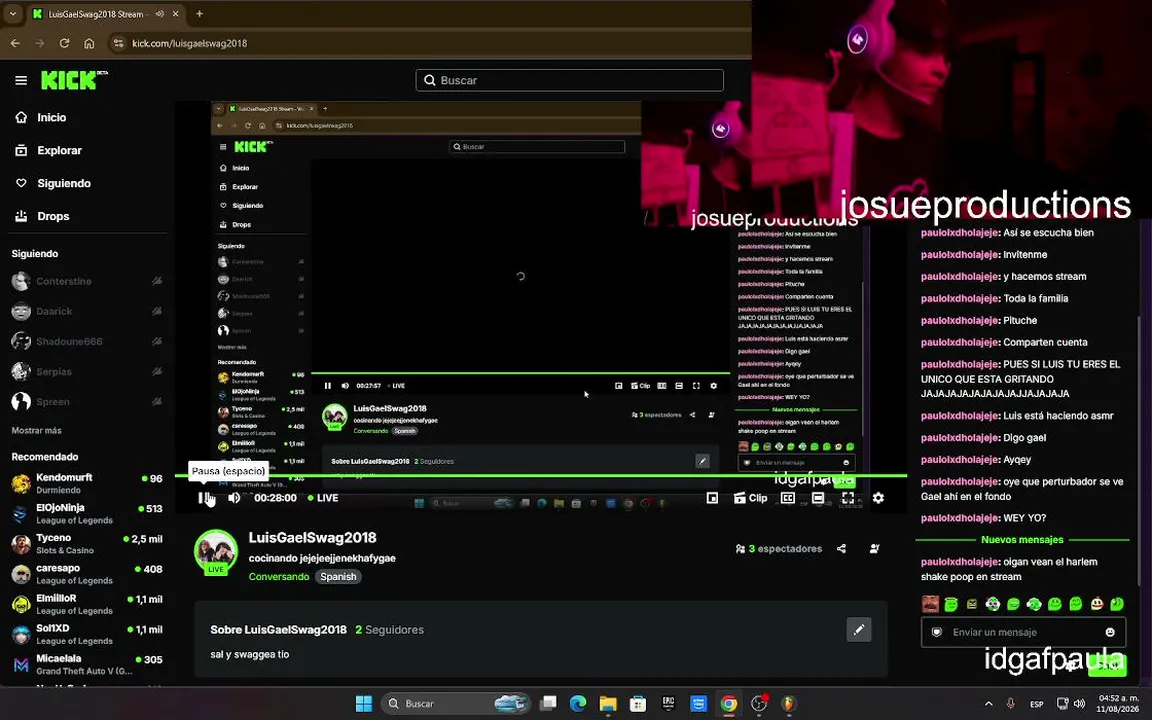Share the LuisGaelSwag2018 channel
This screenshot has width=1152, height=720.
[x=841, y=549]
